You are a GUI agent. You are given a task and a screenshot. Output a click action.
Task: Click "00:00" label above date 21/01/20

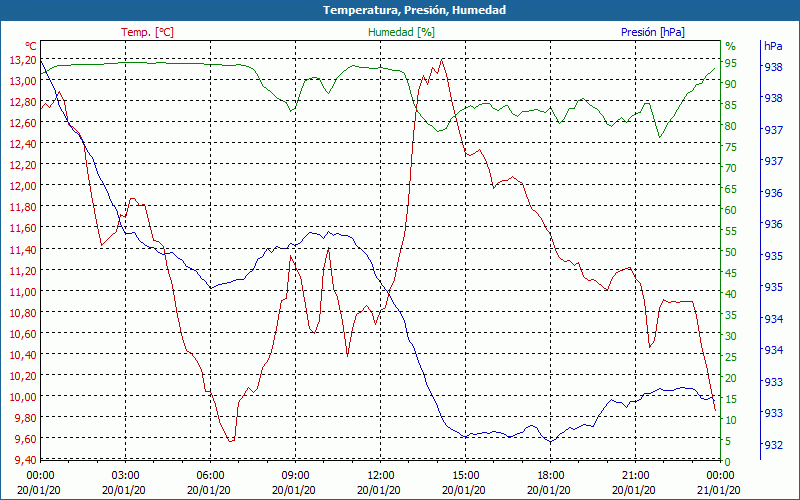[x=720, y=476]
